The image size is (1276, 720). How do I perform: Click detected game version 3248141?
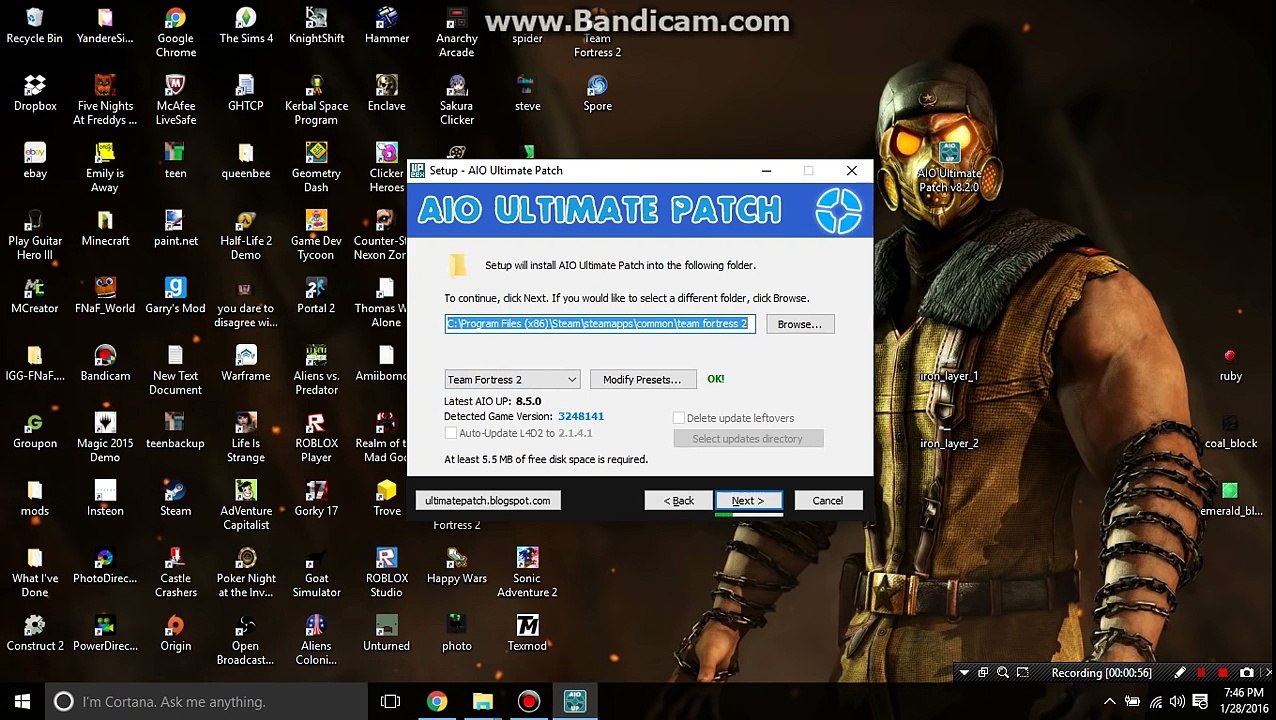pyautogui.click(x=581, y=416)
